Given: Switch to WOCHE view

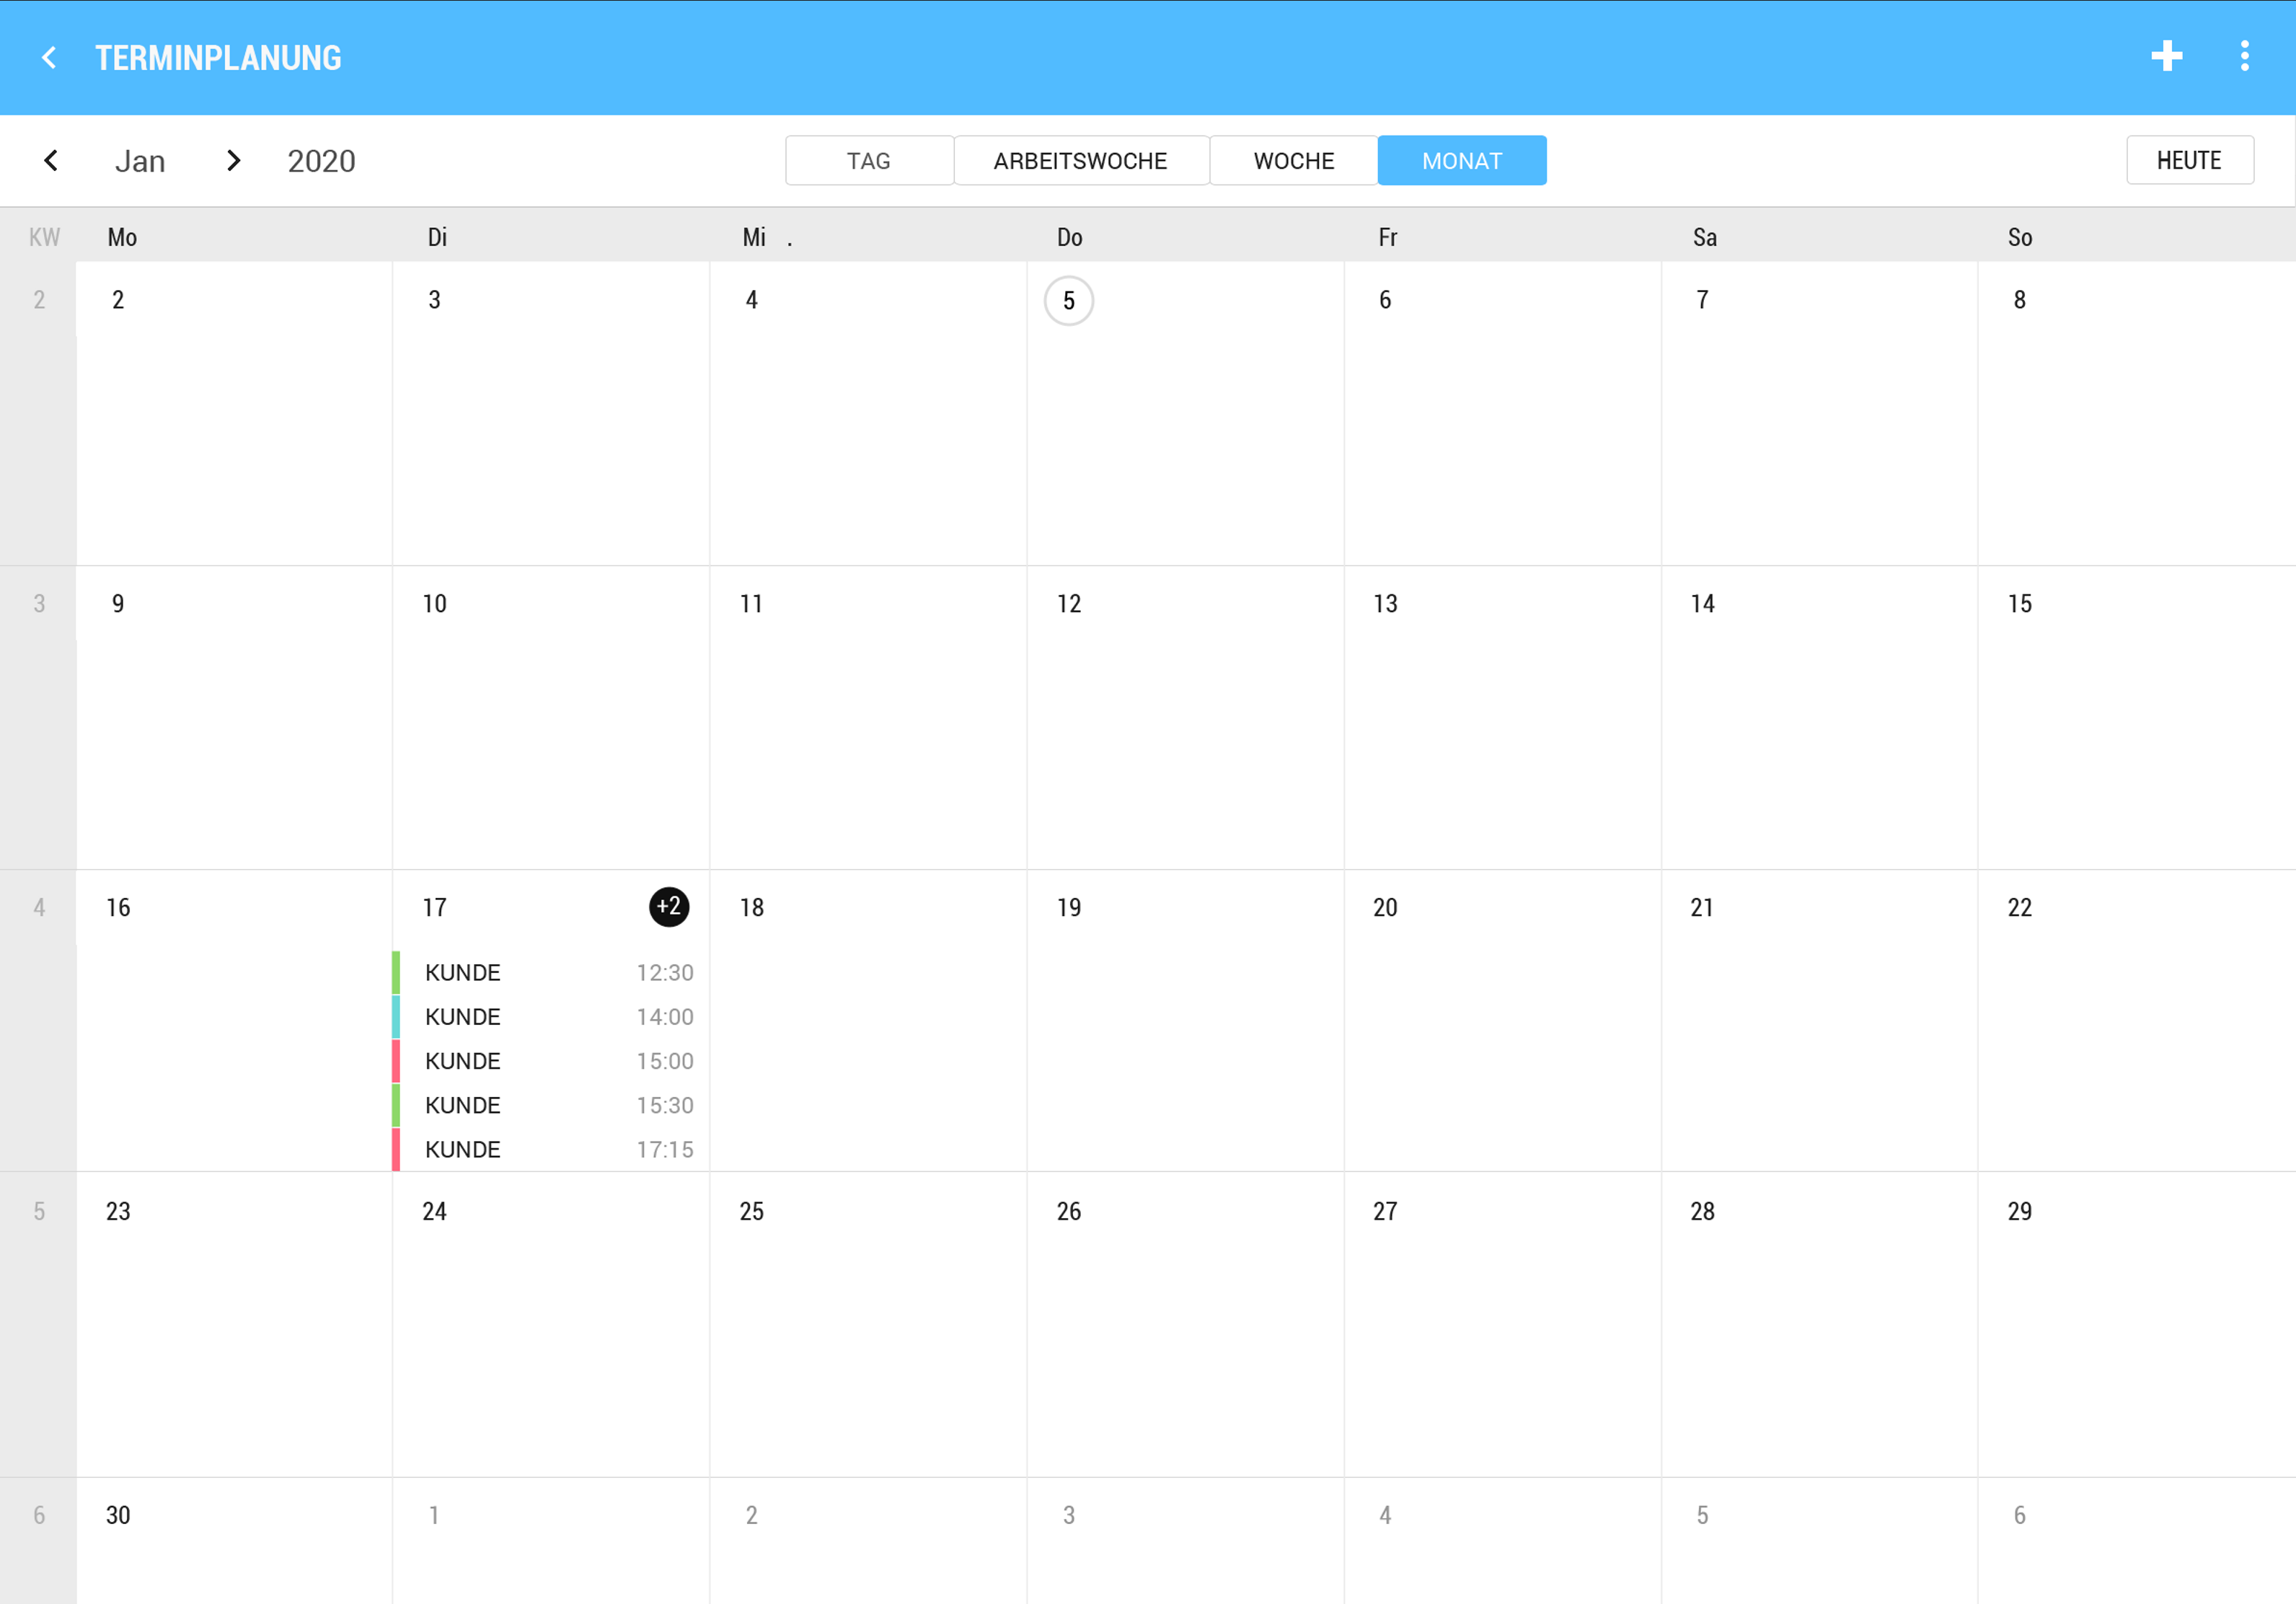Looking at the screenshot, I should click(x=1294, y=161).
